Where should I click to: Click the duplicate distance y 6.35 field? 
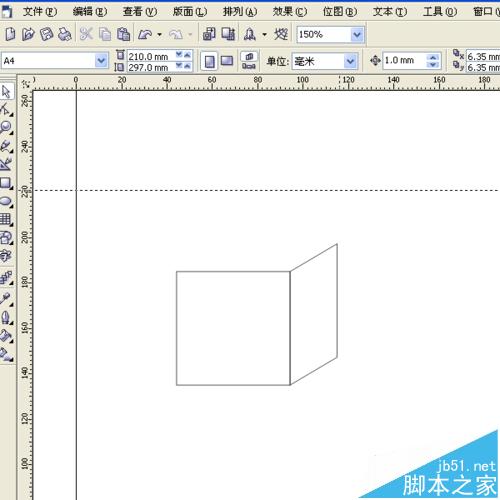pyautogui.click(x=483, y=67)
